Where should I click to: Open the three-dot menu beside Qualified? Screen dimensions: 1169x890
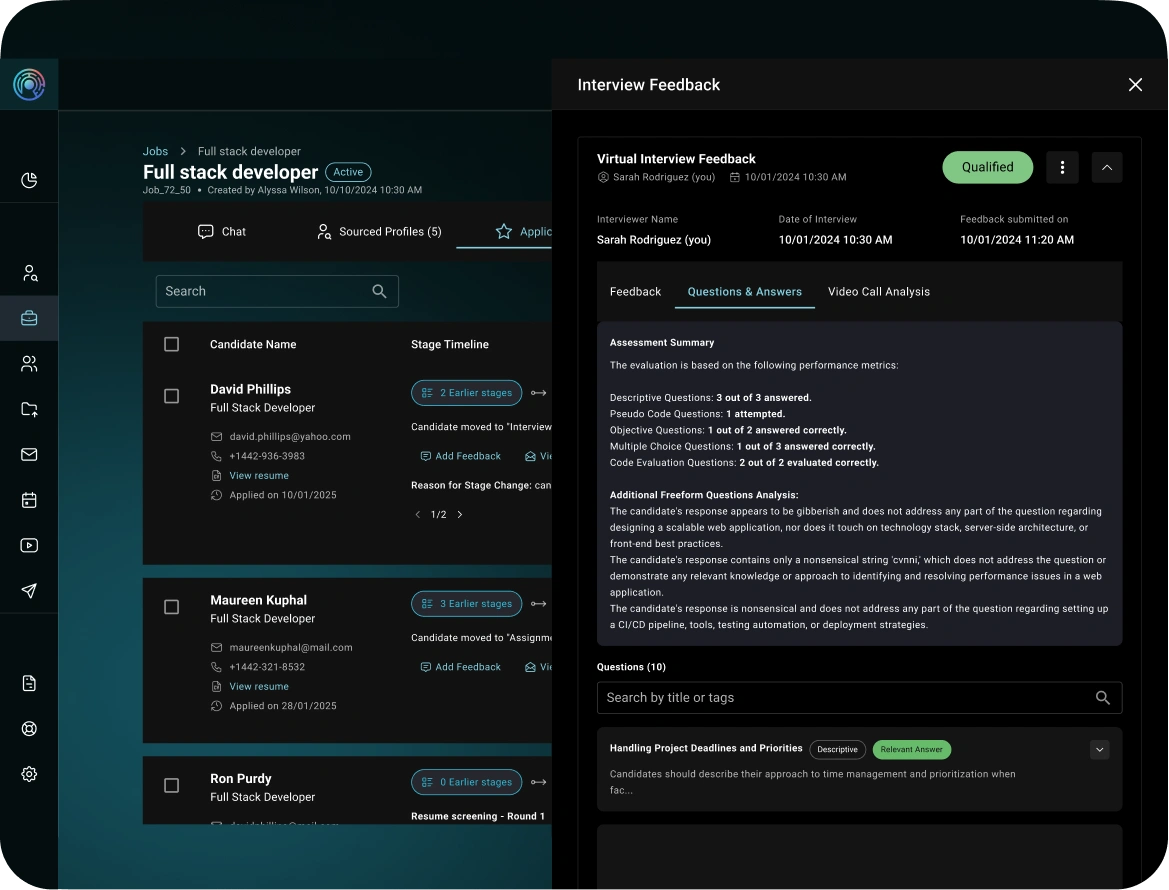pos(1062,167)
